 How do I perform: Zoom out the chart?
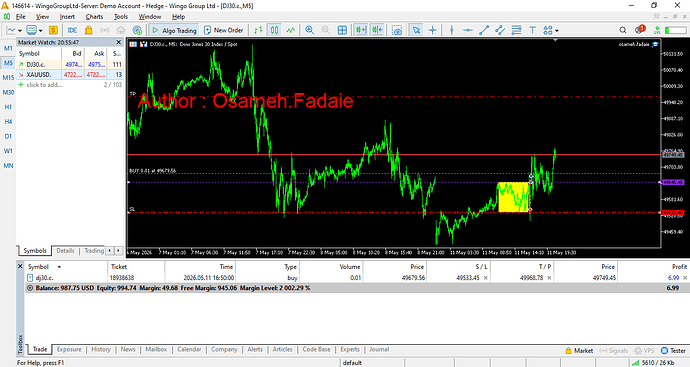(x=326, y=30)
